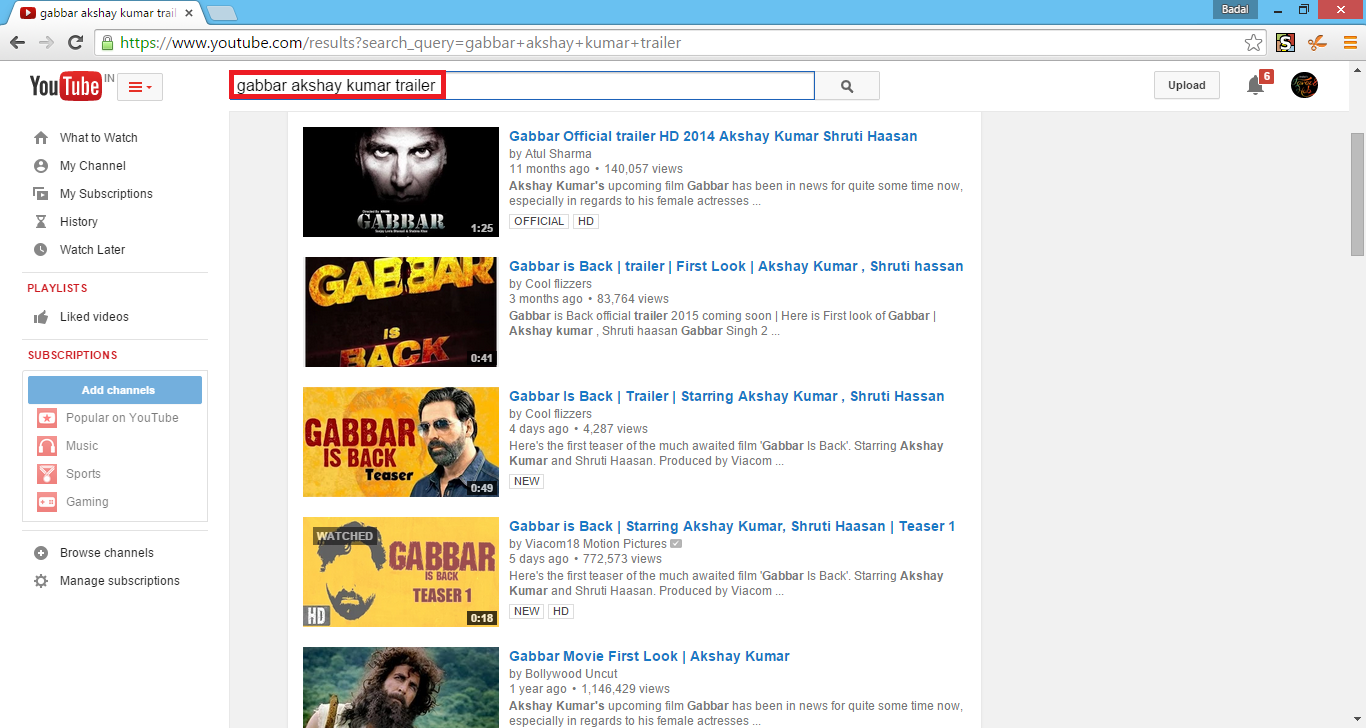Open the Chrome menu
The height and width of the screenshot is (728, 1366).
point(1349,43)
